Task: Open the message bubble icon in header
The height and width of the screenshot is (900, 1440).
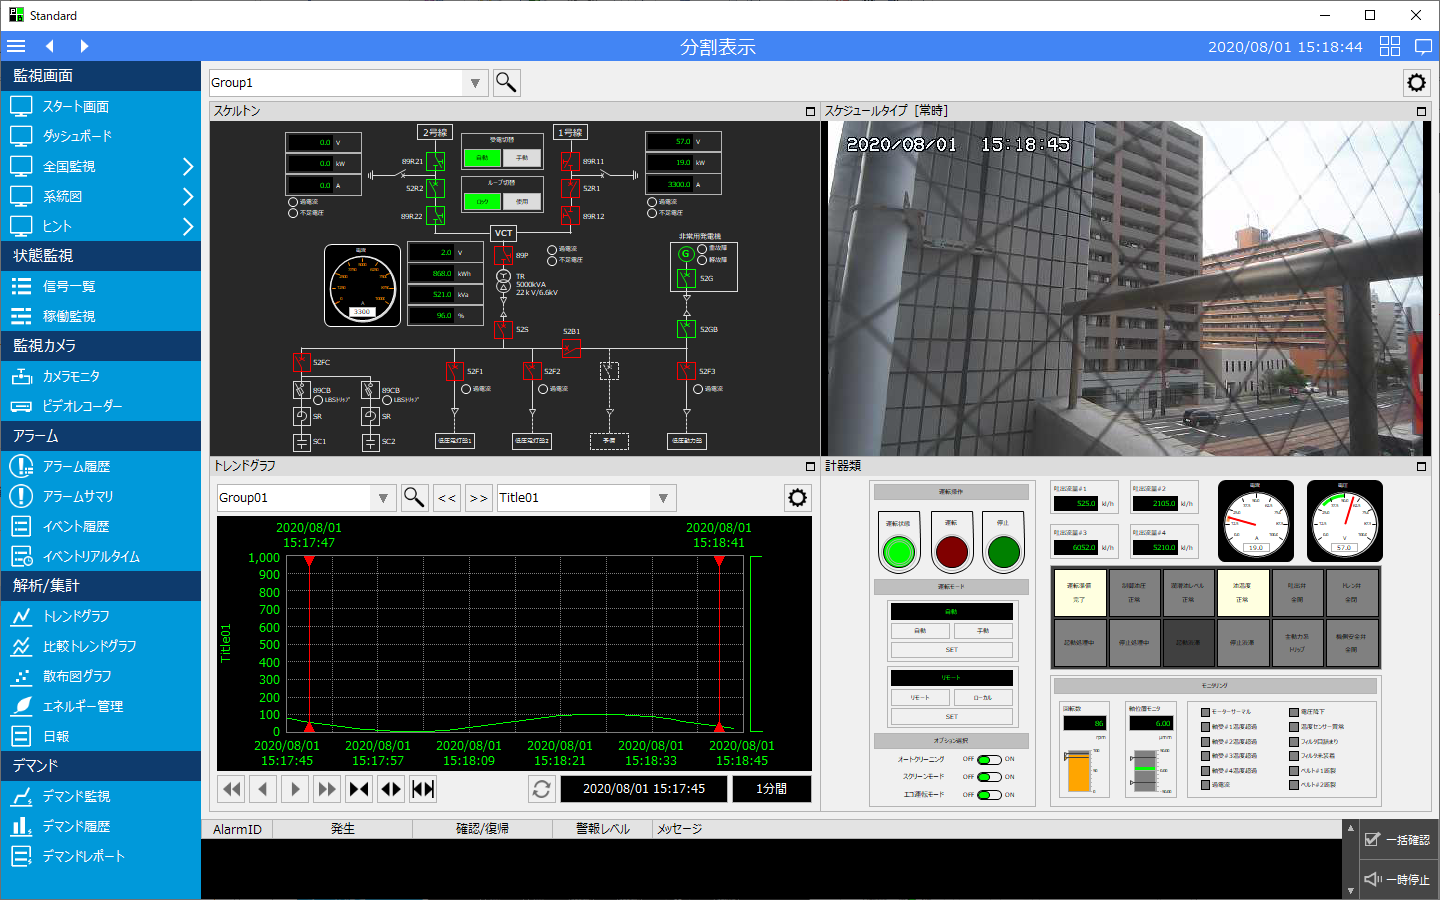Action: (x=1424, y=46)
